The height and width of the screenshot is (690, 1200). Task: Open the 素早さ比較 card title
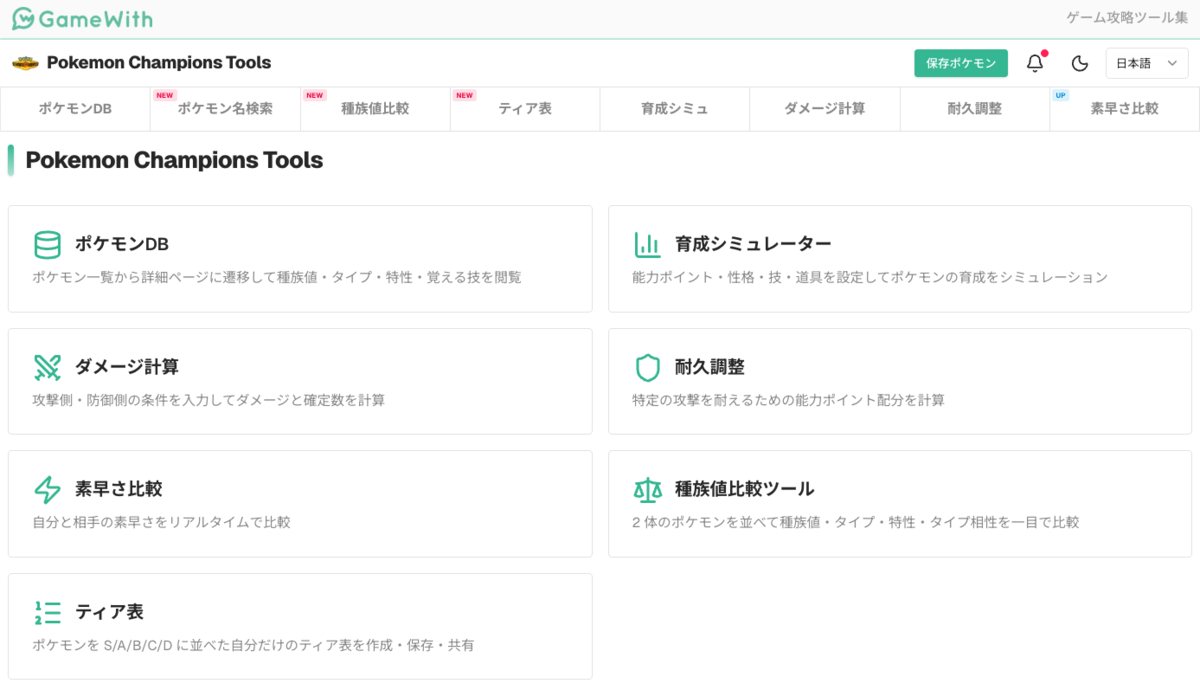pyautogui.click(x=118, y=489)
